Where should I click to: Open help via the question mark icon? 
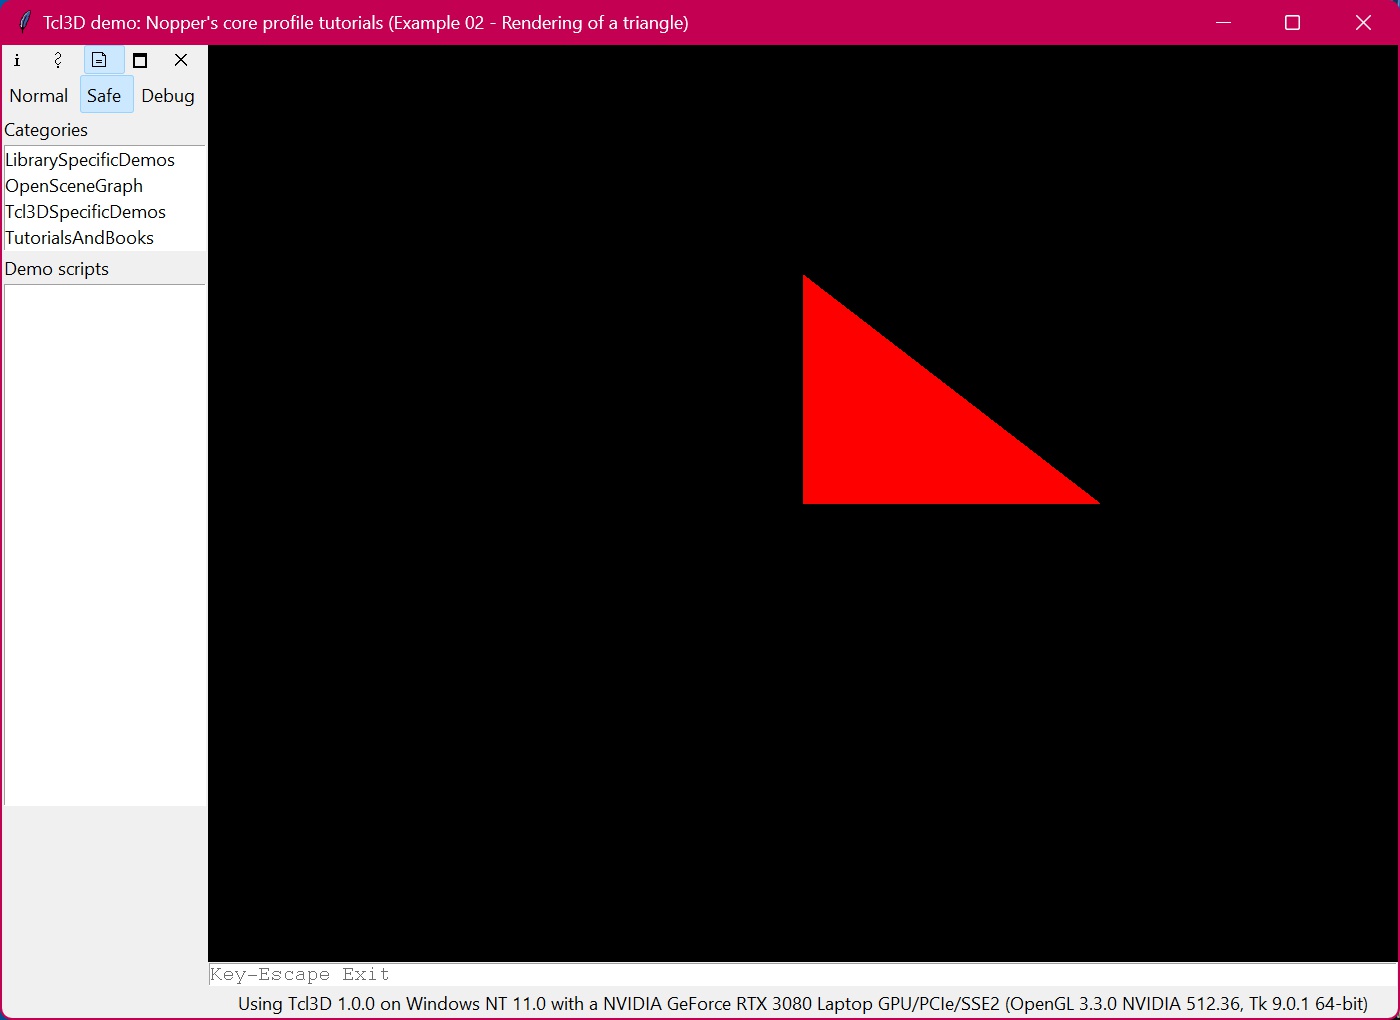(x=58, y=60)
